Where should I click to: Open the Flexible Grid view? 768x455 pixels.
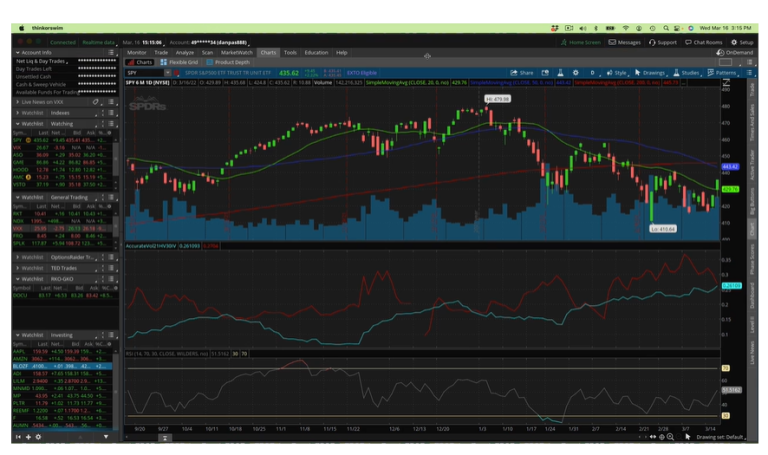coord(182,62)
